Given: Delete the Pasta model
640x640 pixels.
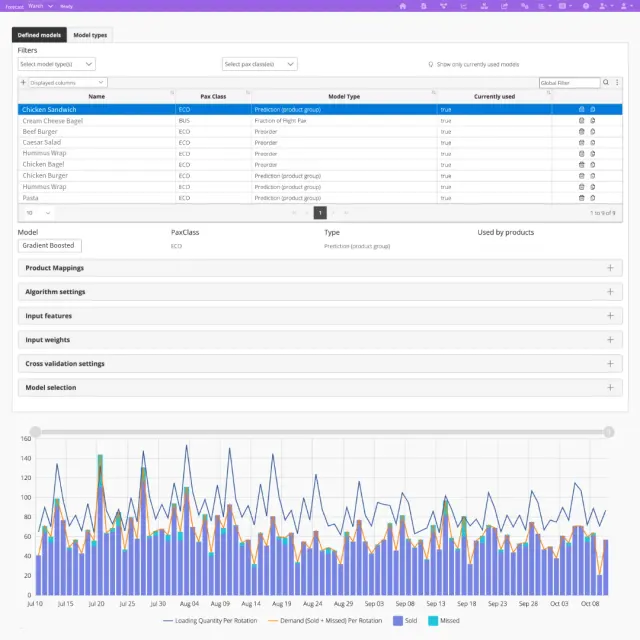Looking at the screenshot, I should (582, 198).
